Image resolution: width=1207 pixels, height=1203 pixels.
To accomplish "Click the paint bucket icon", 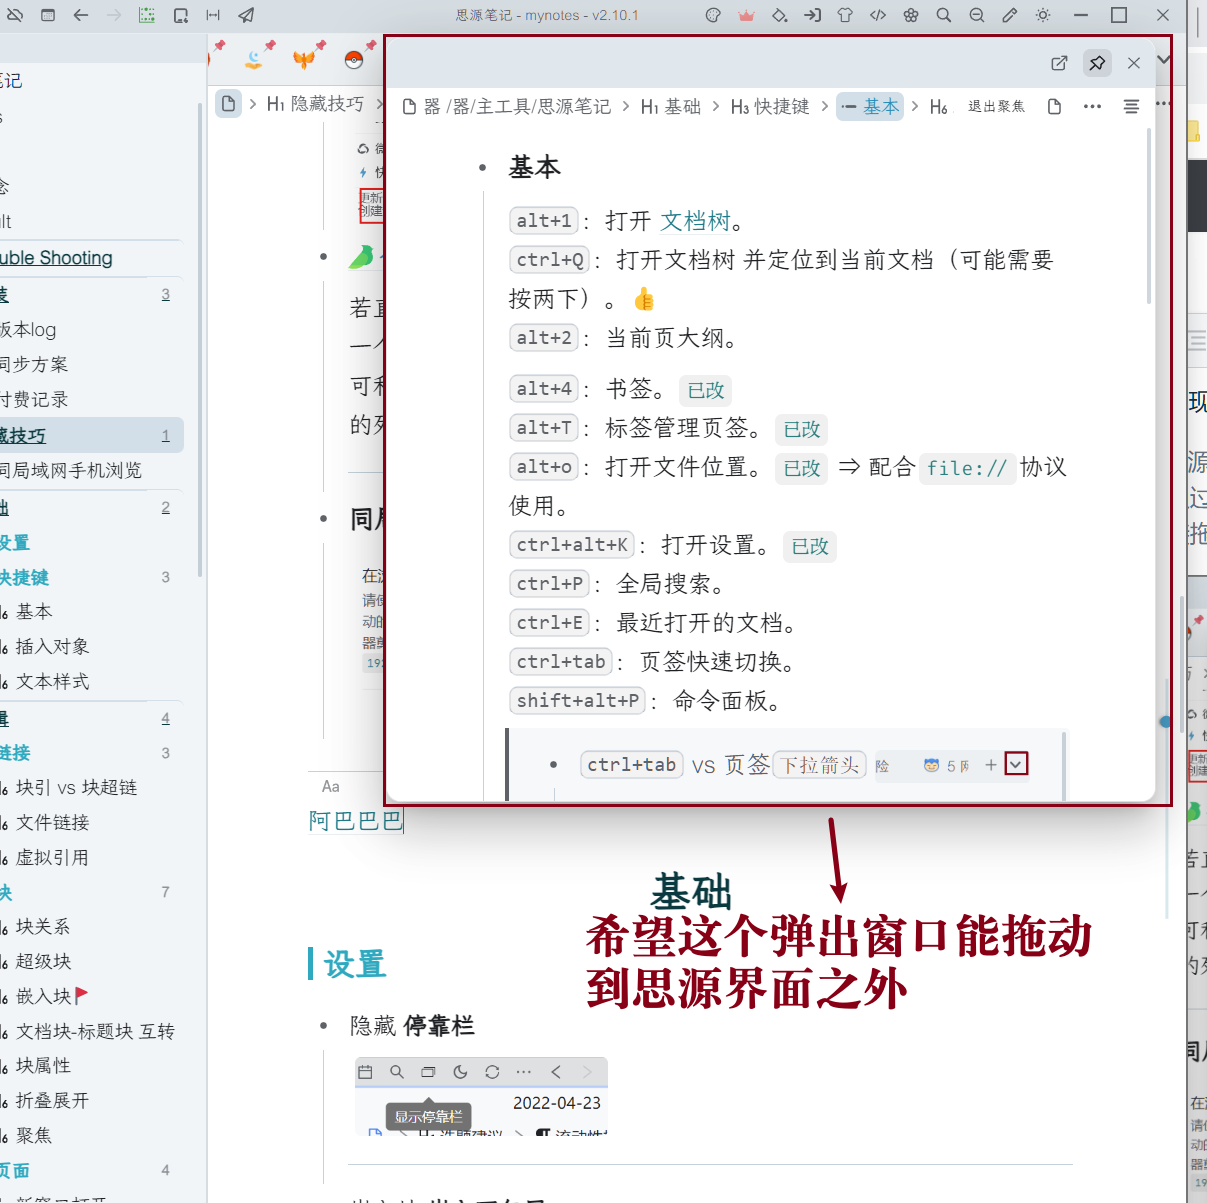I will pyautogui.click(x=779, y=15).
